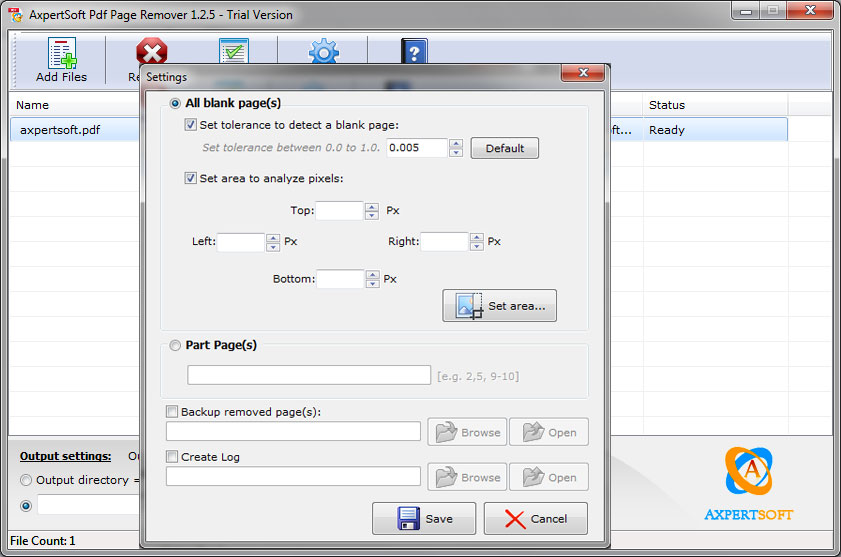Click the backup removed pages path field
841x557 pixels.
(293, 431)
